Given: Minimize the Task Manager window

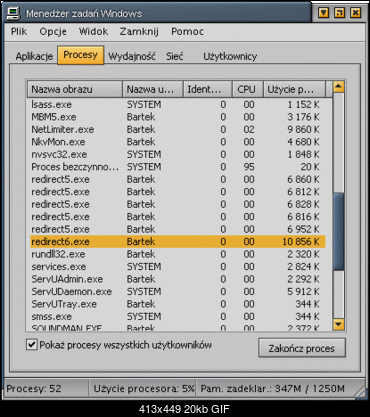Looking at the screenshot, I should point(324,13).
